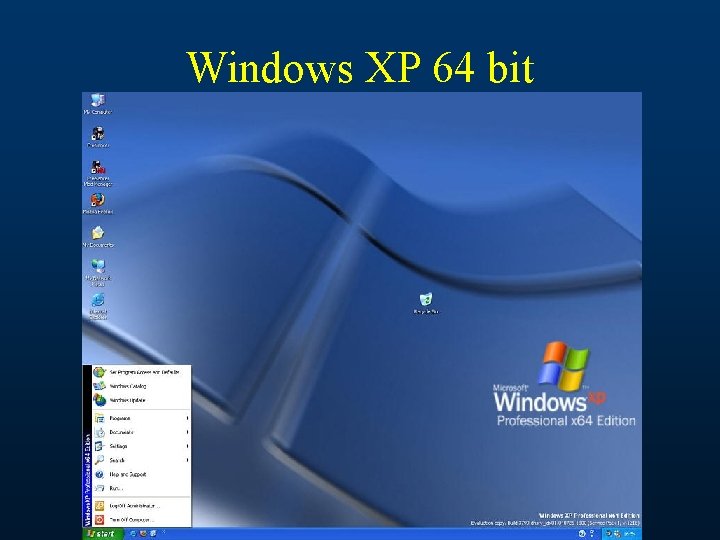Open language bar options beside the help icon
Viewport: 720px width, 540px height.
point(592,534)
